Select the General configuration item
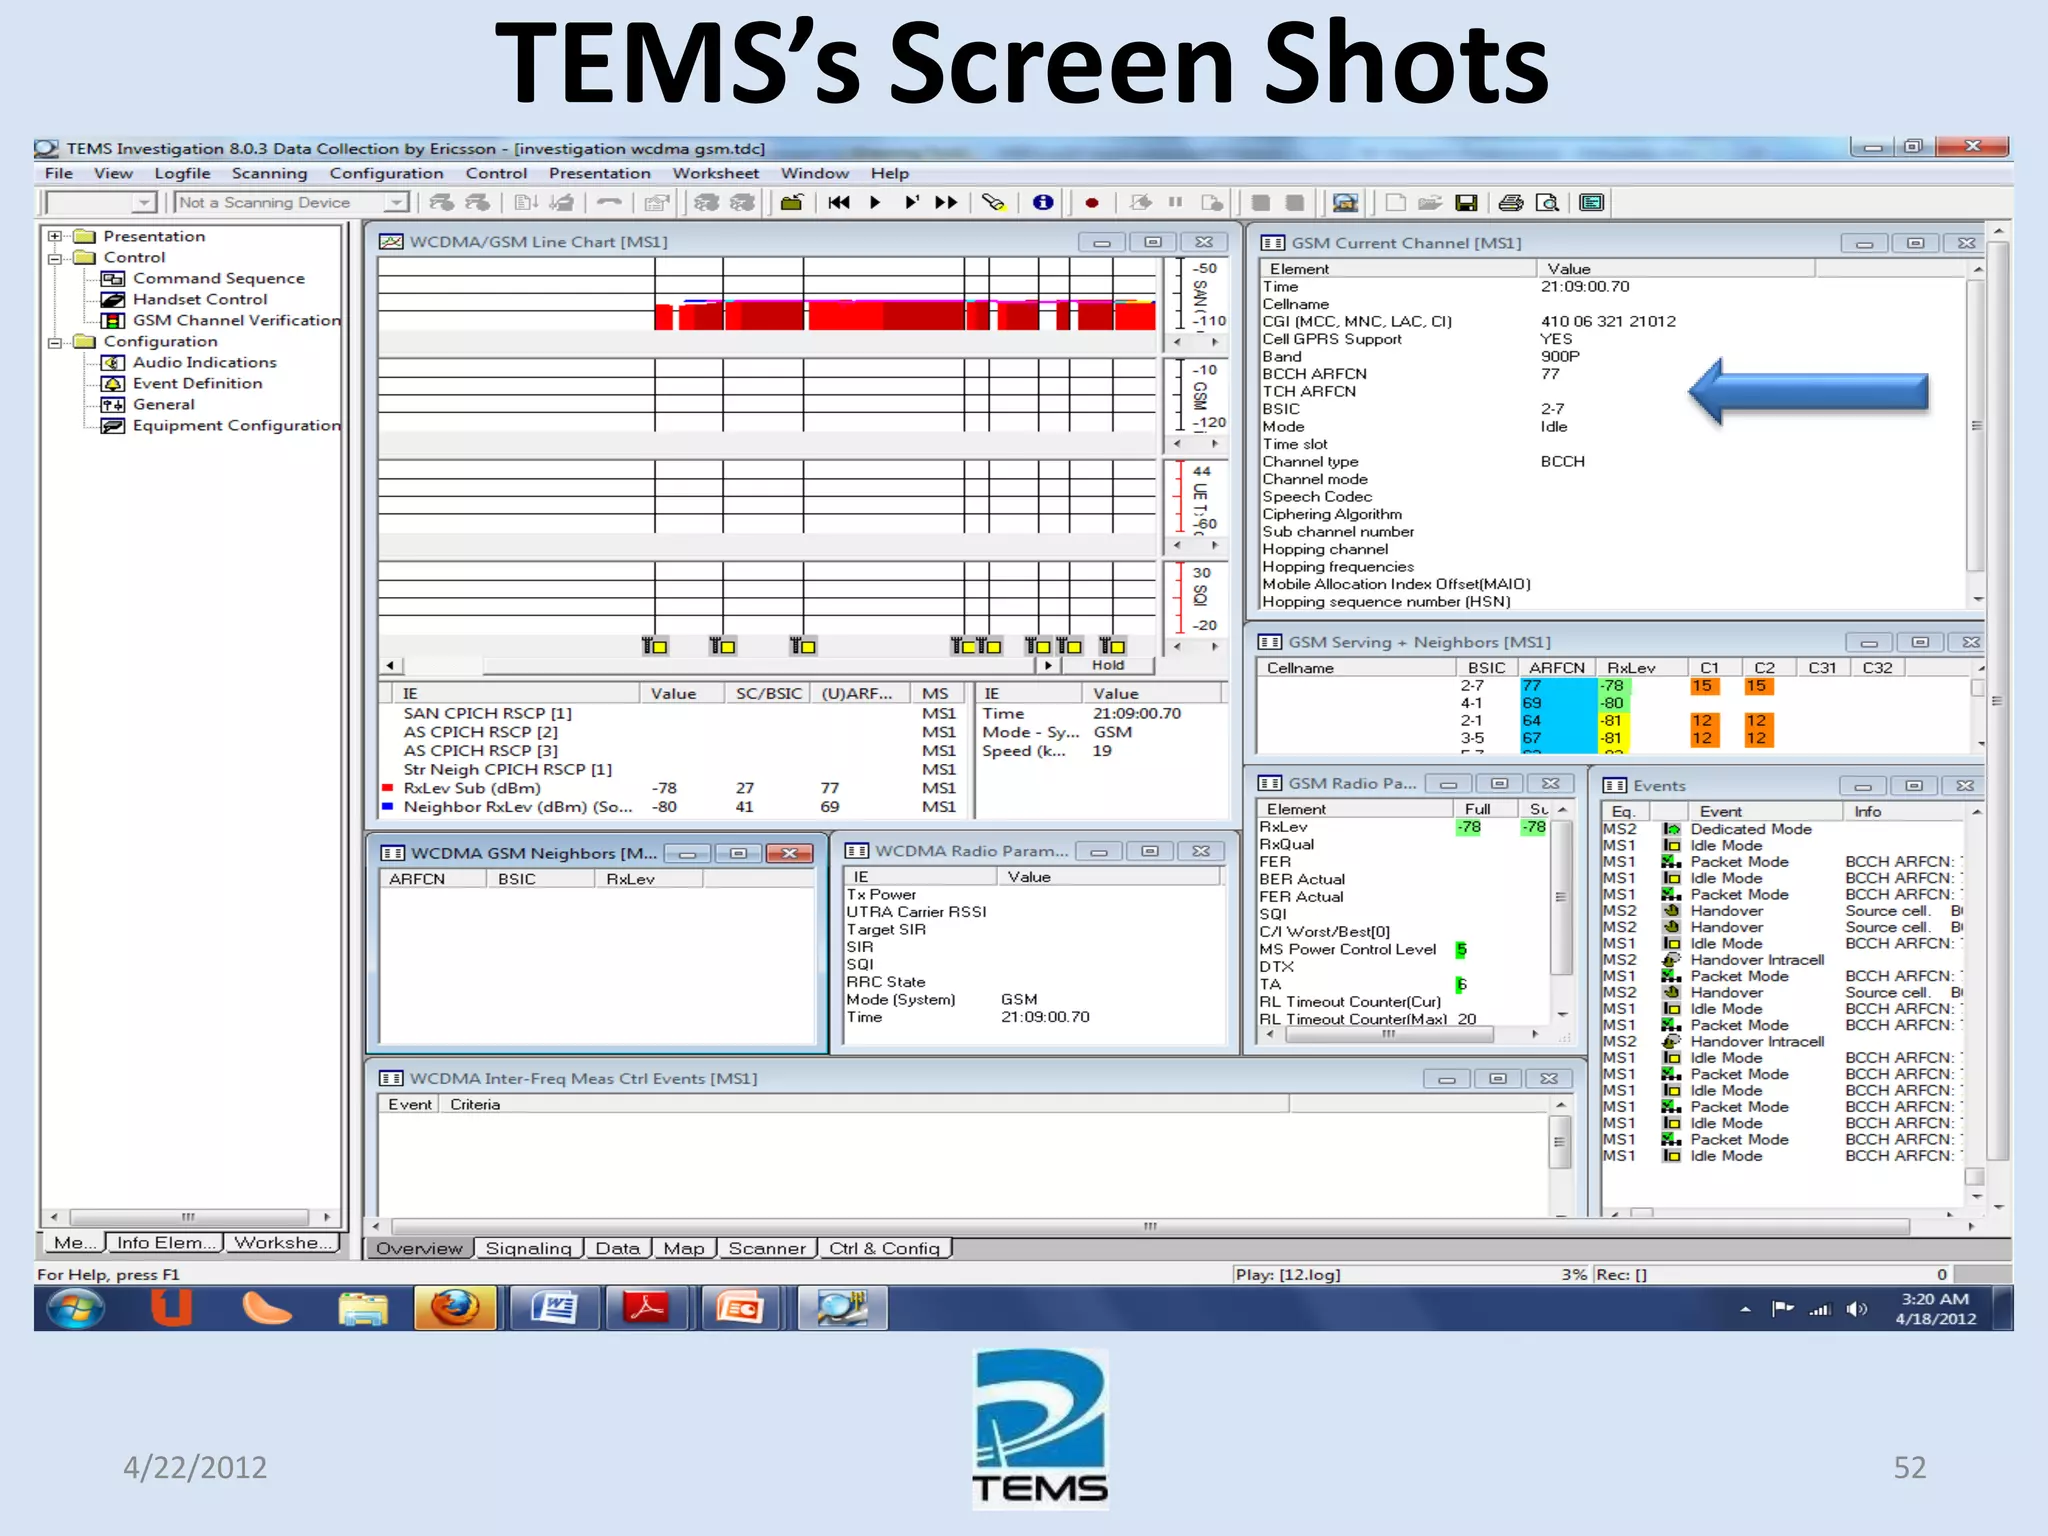 pyautogui.click(x=163, y=404)
